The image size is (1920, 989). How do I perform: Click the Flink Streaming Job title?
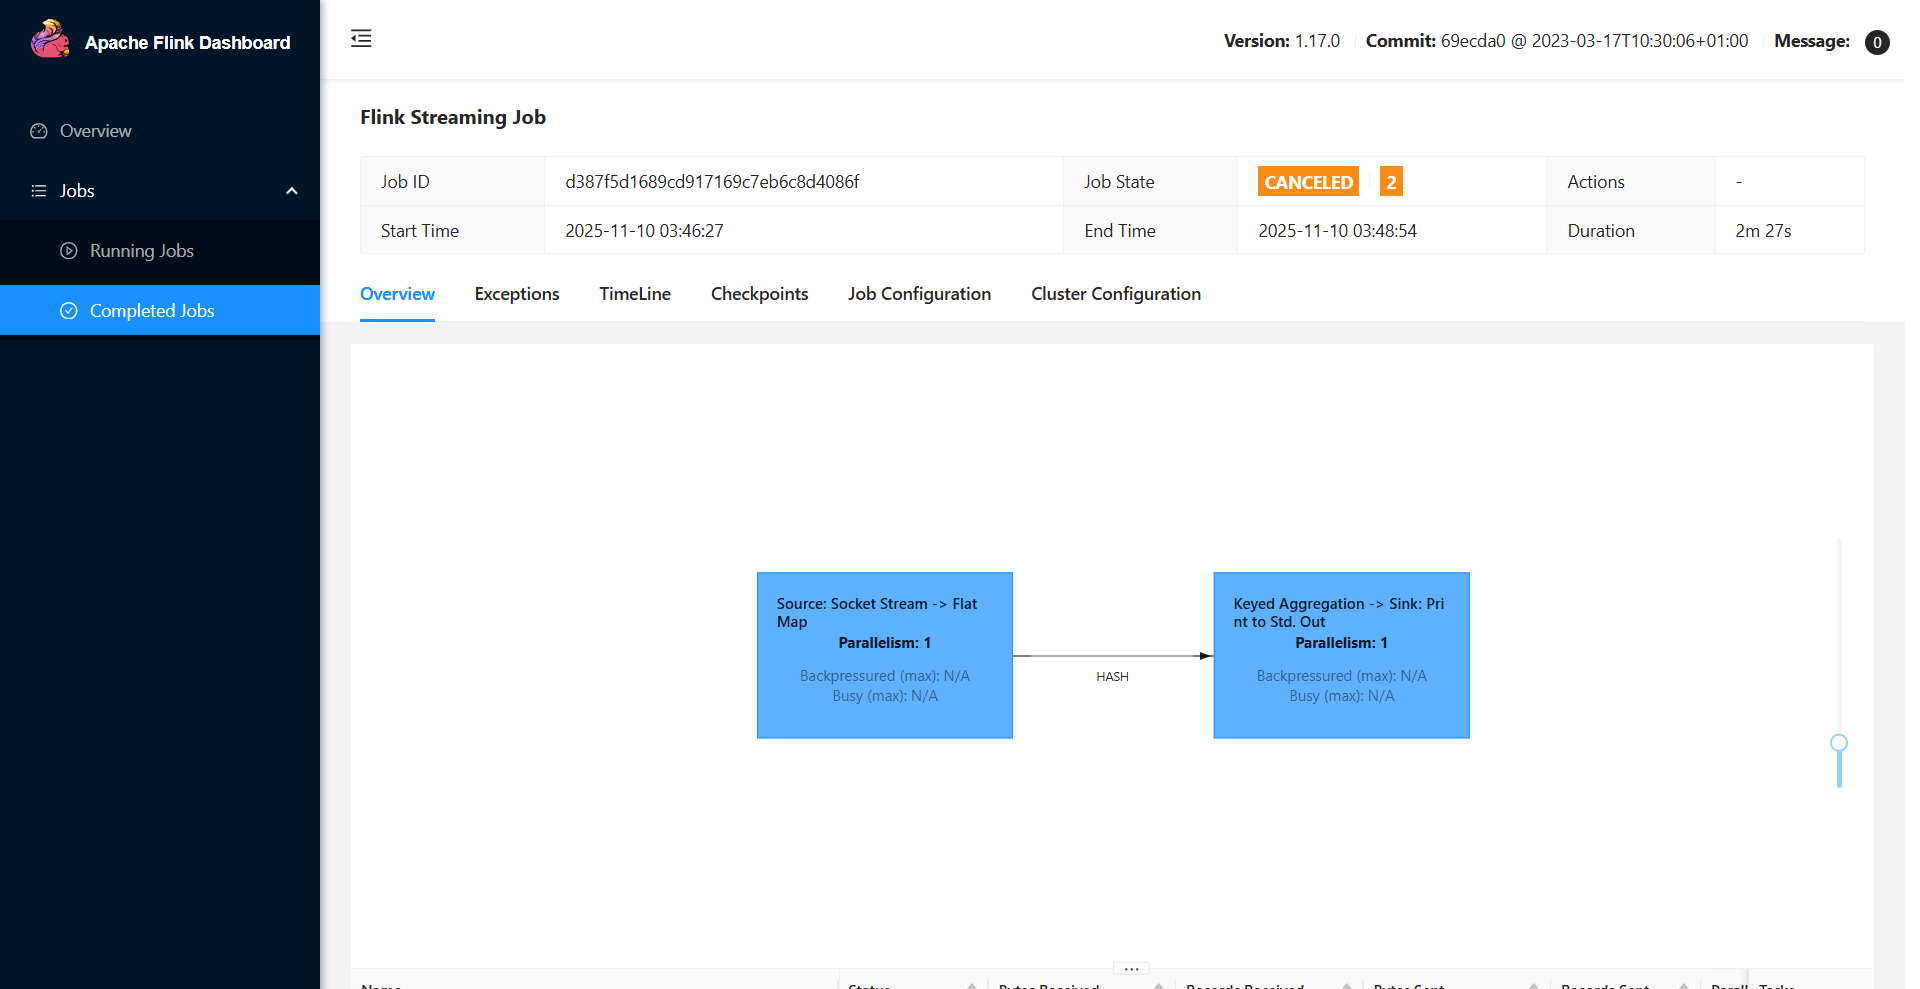click(x=453, y=117)
